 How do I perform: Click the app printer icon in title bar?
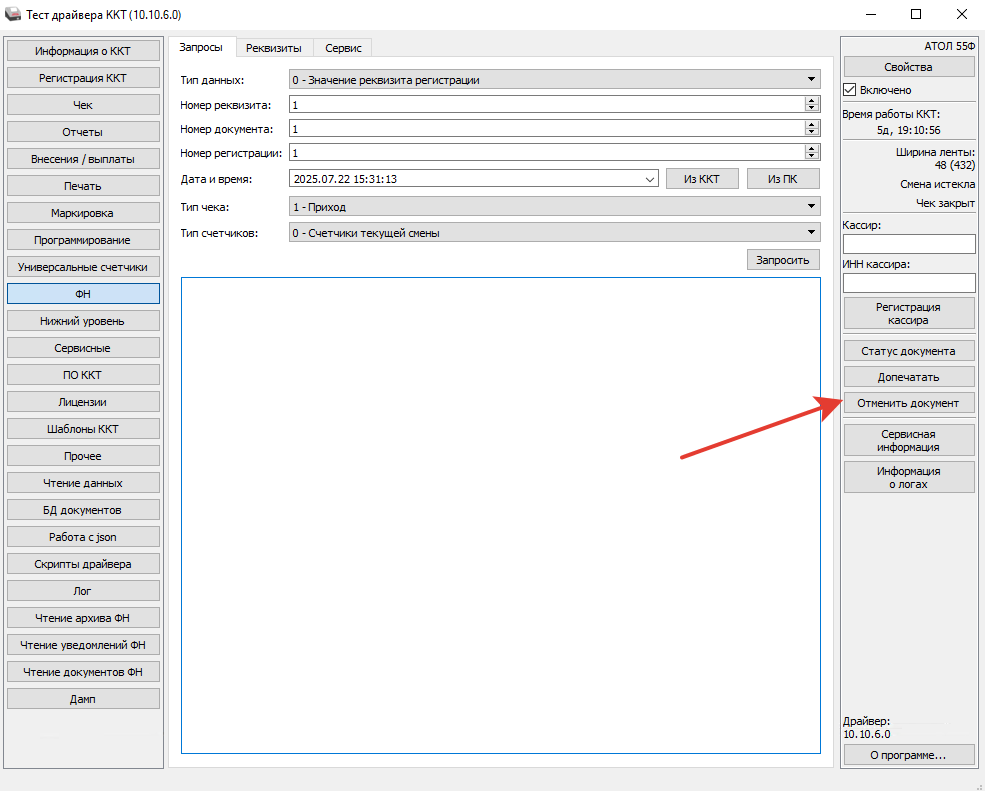click(14, 15)
